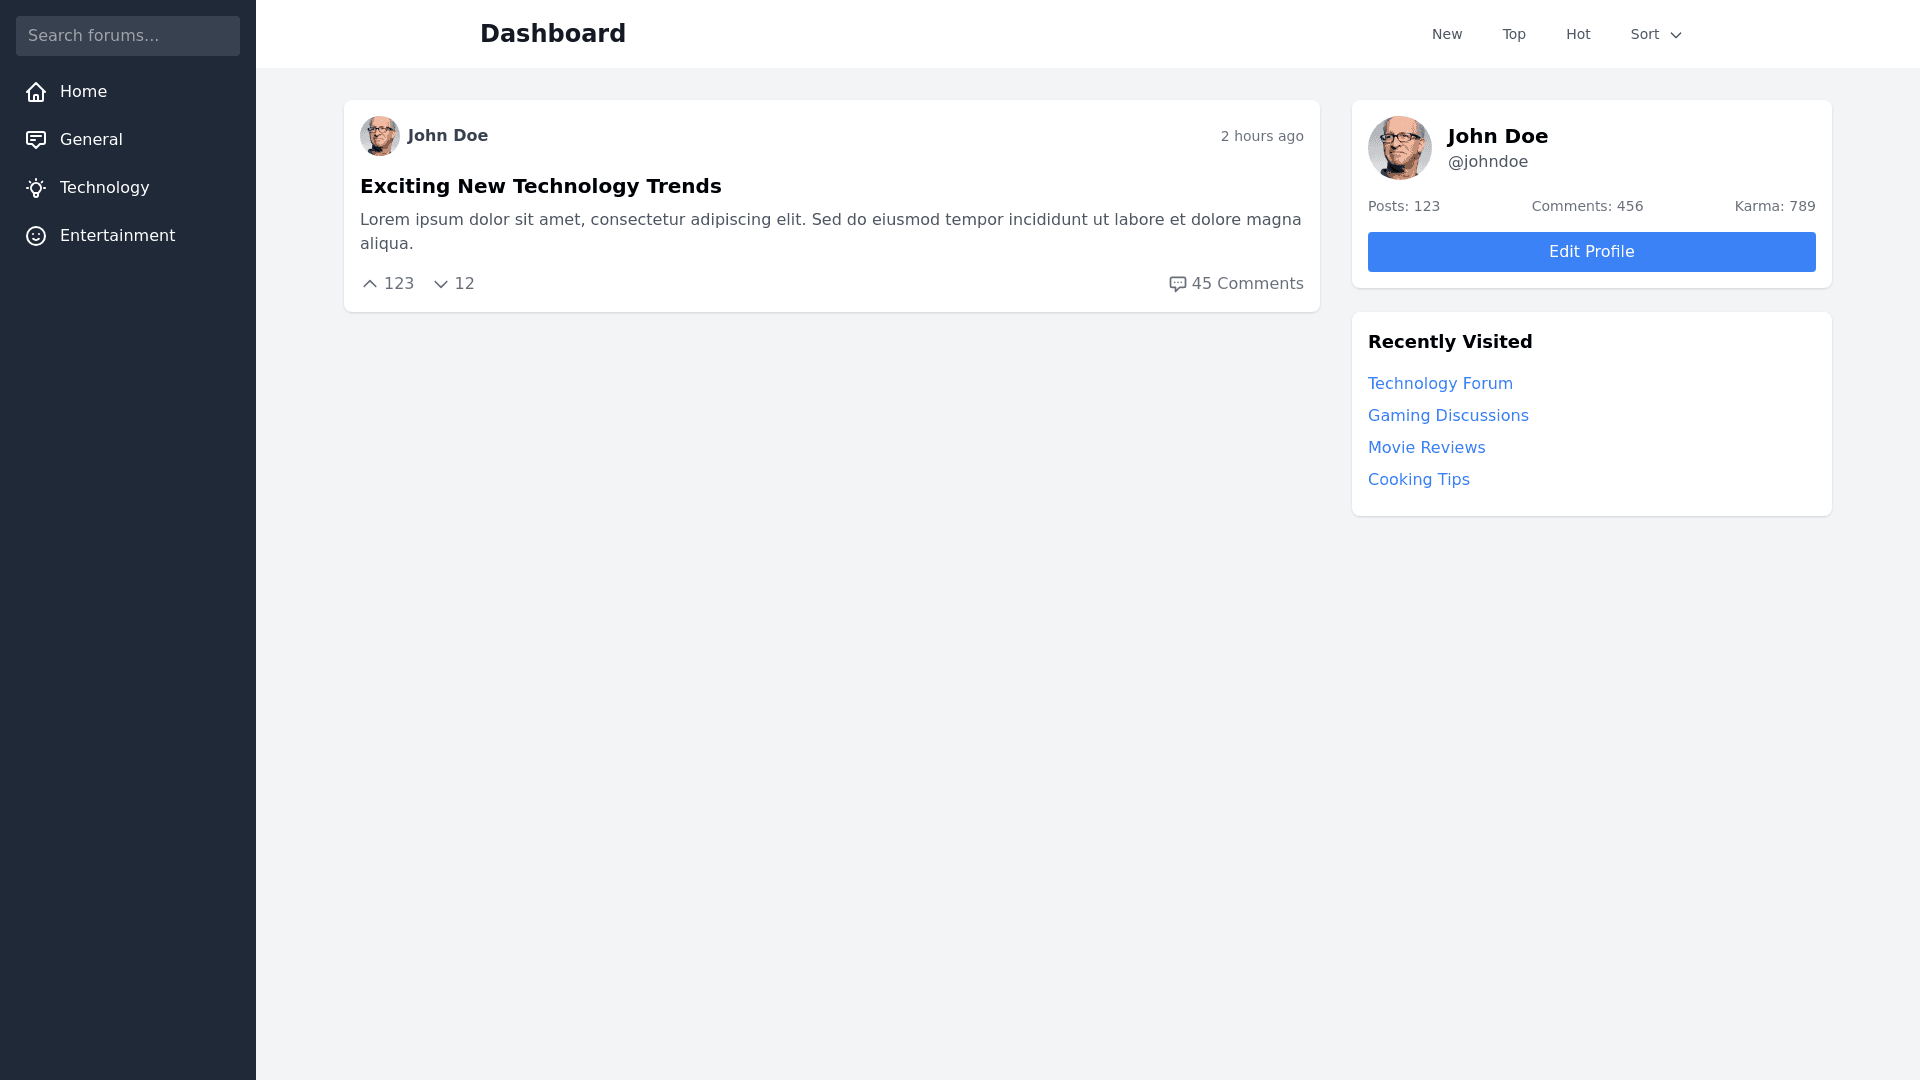Click the Entertainment smiley face icon
Image resolution: width=1920 pixels, height=1080 pixels.
tap(36, 236)
